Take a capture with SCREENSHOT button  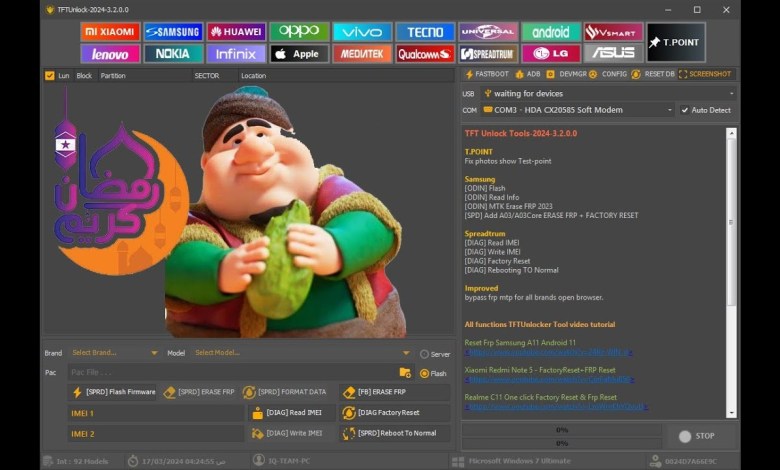pyautogui.click(x=705, y=74)
